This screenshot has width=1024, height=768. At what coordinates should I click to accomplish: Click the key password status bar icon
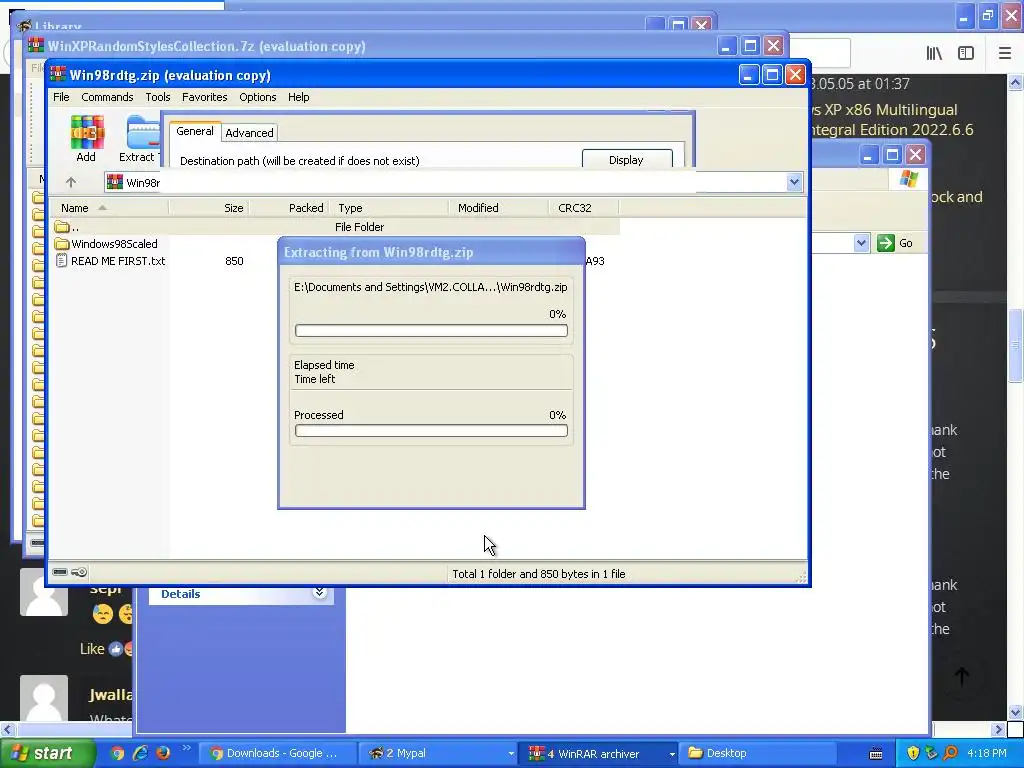pos(79,572)
